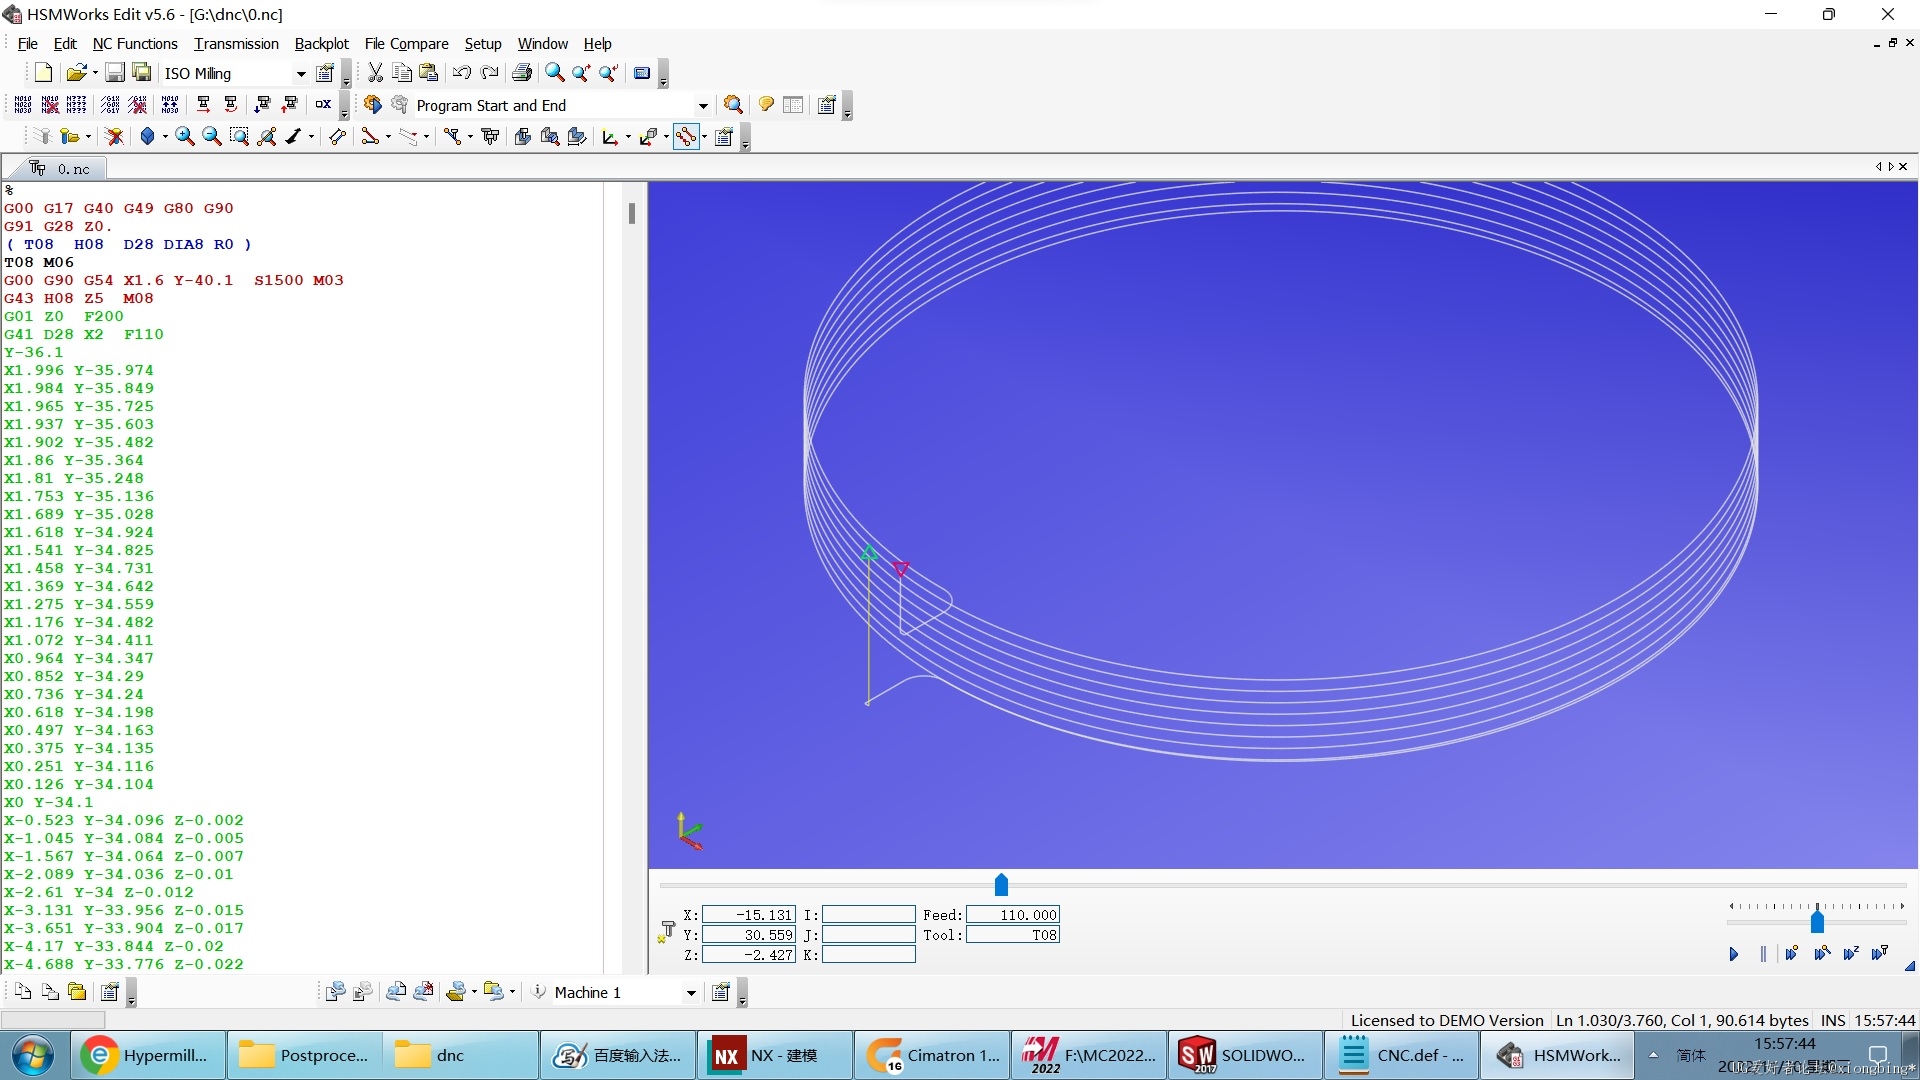
Task: Click the yellow speech bubble hint icon
Action: point(766,105)
